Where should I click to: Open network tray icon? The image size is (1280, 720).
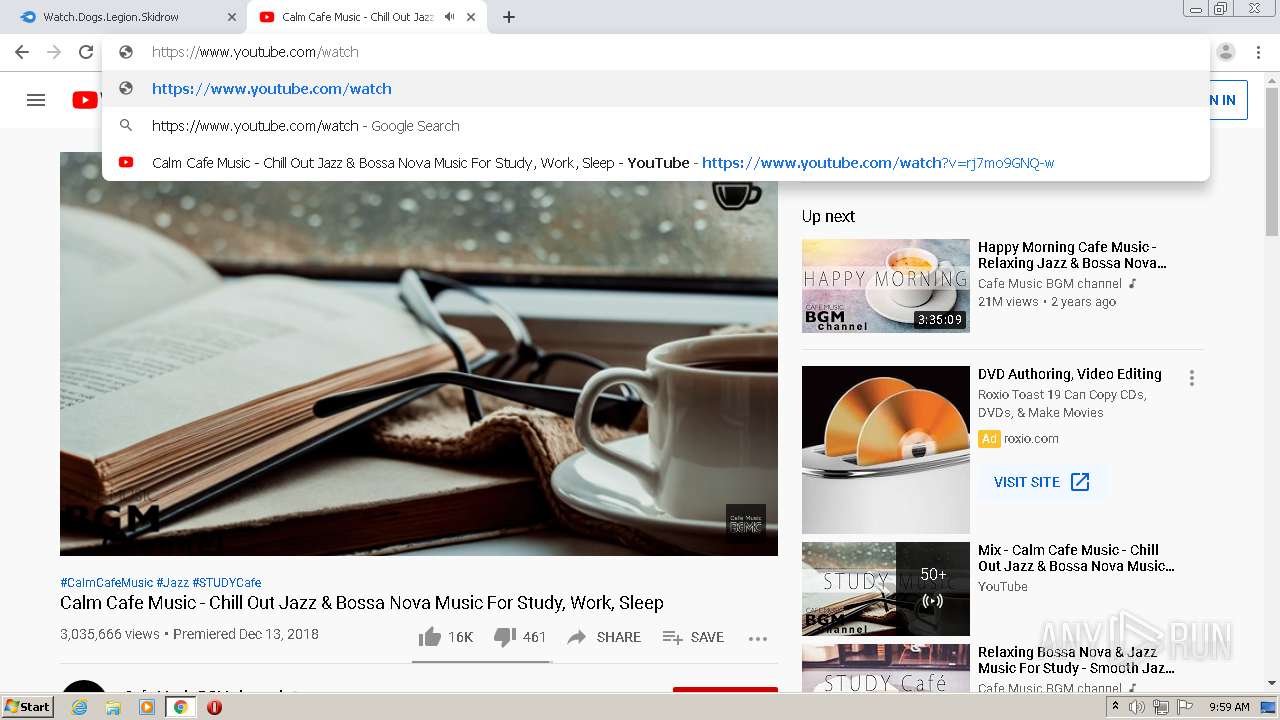tap(1161, 707)
